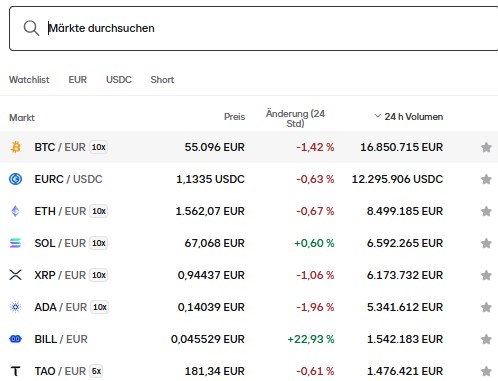Switch to the USDC markets tab

pyautogui.click(x=119, y=80)
